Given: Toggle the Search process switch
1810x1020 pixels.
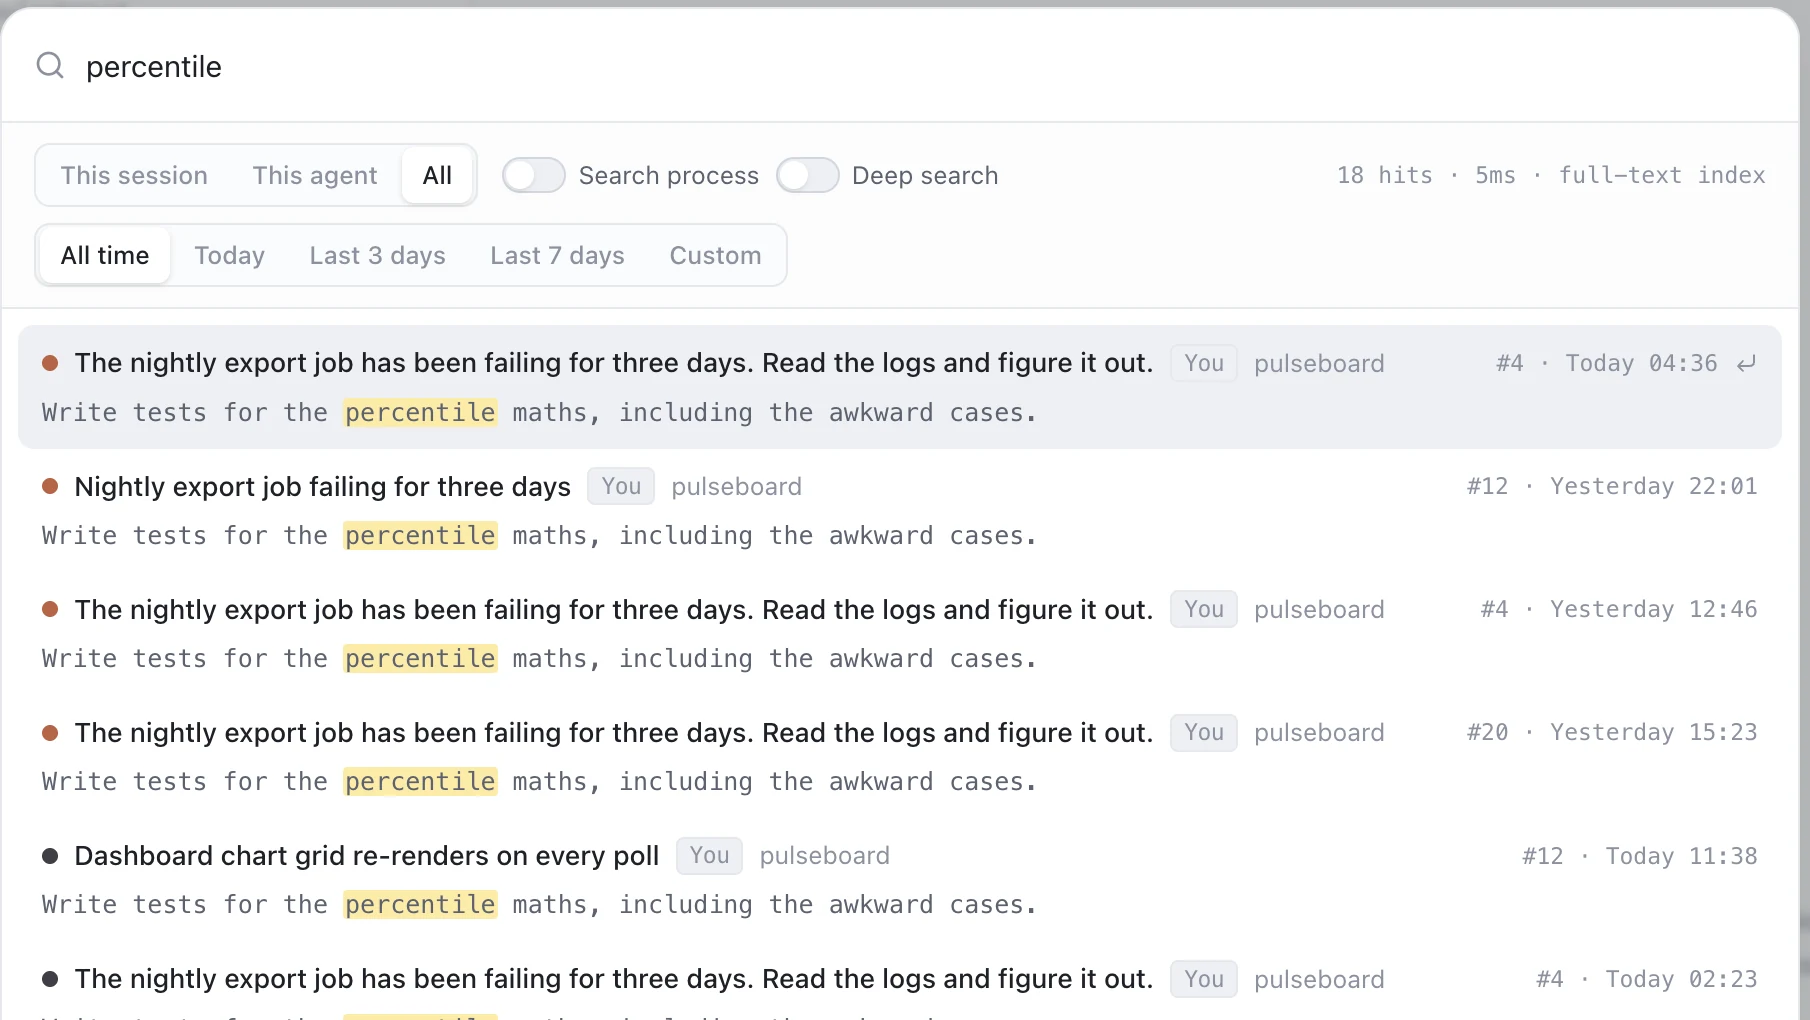Looking at the screenshot, I should [x=533, y=176].
